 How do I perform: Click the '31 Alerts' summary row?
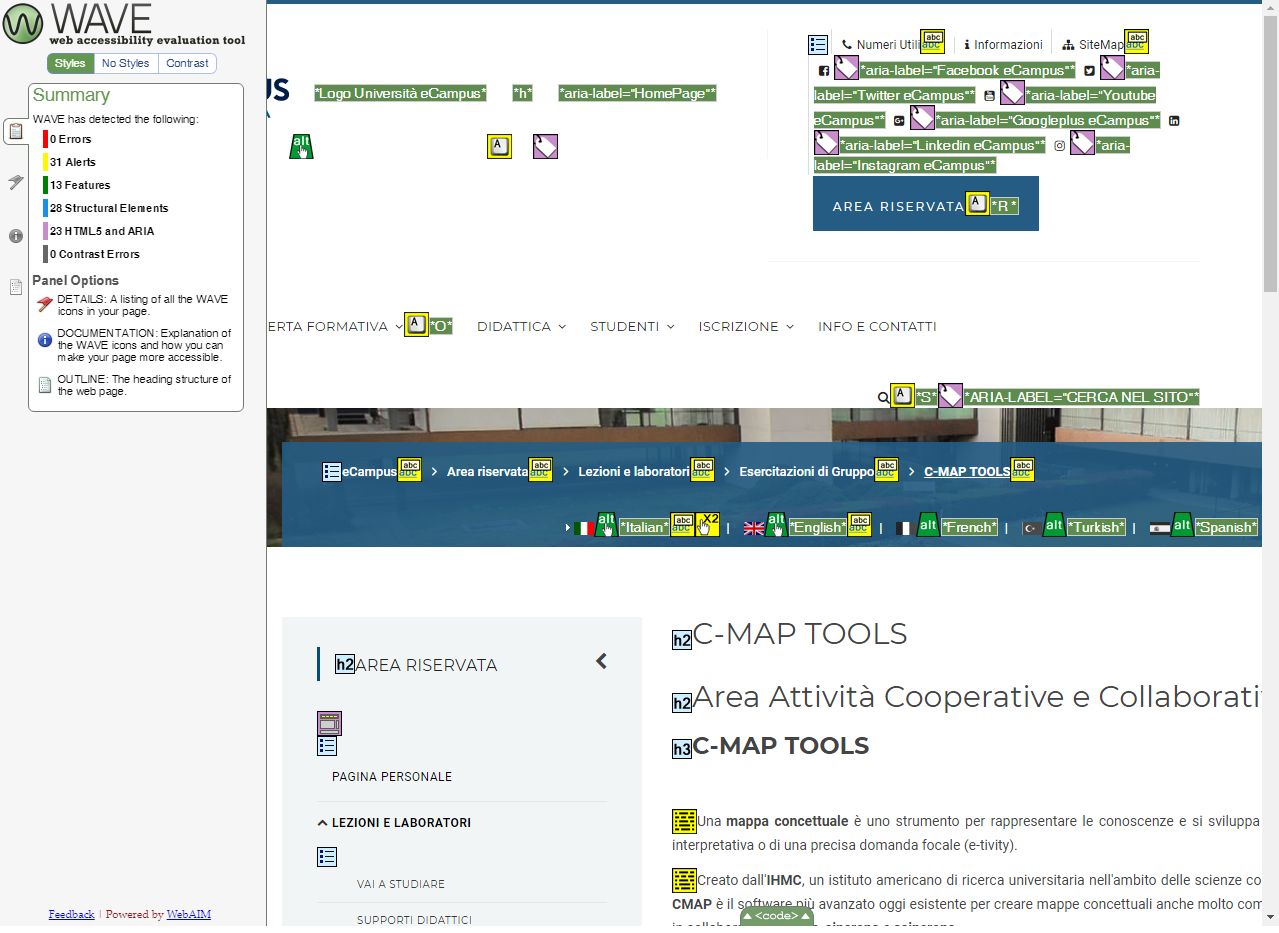pyautogui.click(x=72, y=162)
